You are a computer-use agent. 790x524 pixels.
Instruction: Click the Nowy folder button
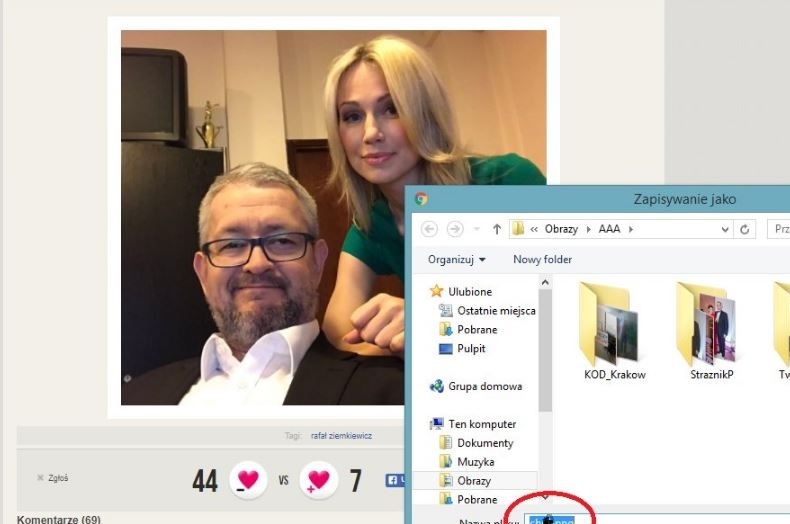pos(542,259)
